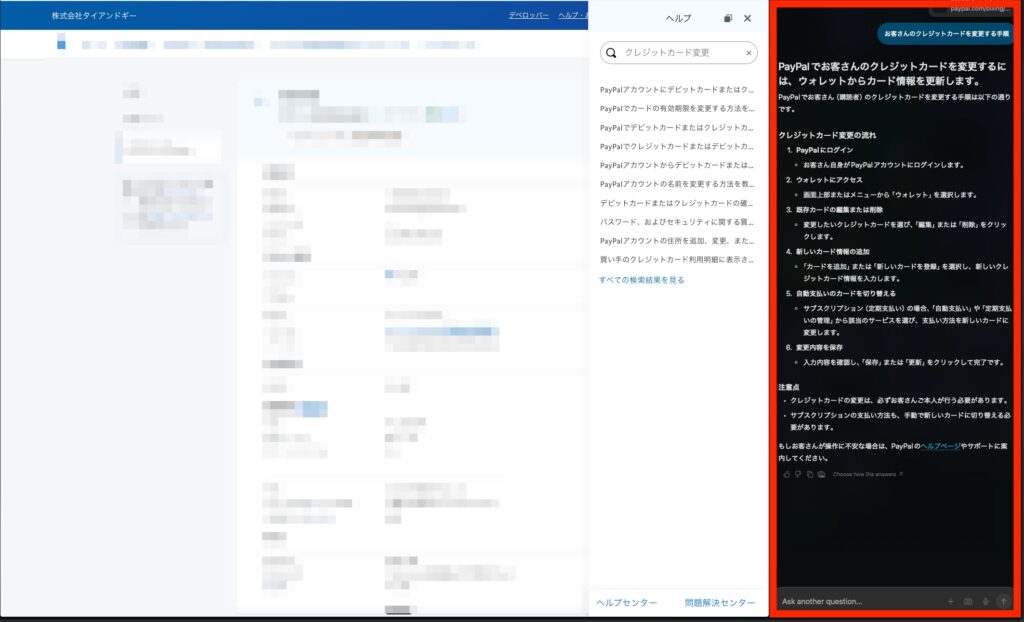1024x622 pixels.
Task: Focus the Help search field
Action: pyautogui.click(x=679, y=53)
